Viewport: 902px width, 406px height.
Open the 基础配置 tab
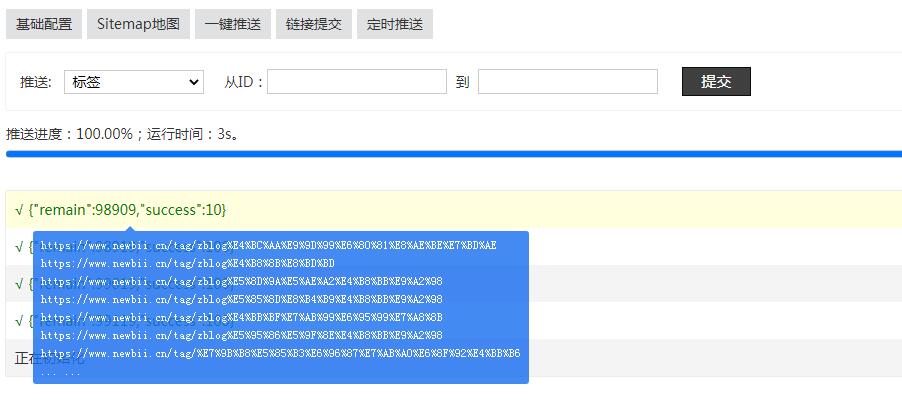coord(44,25)
